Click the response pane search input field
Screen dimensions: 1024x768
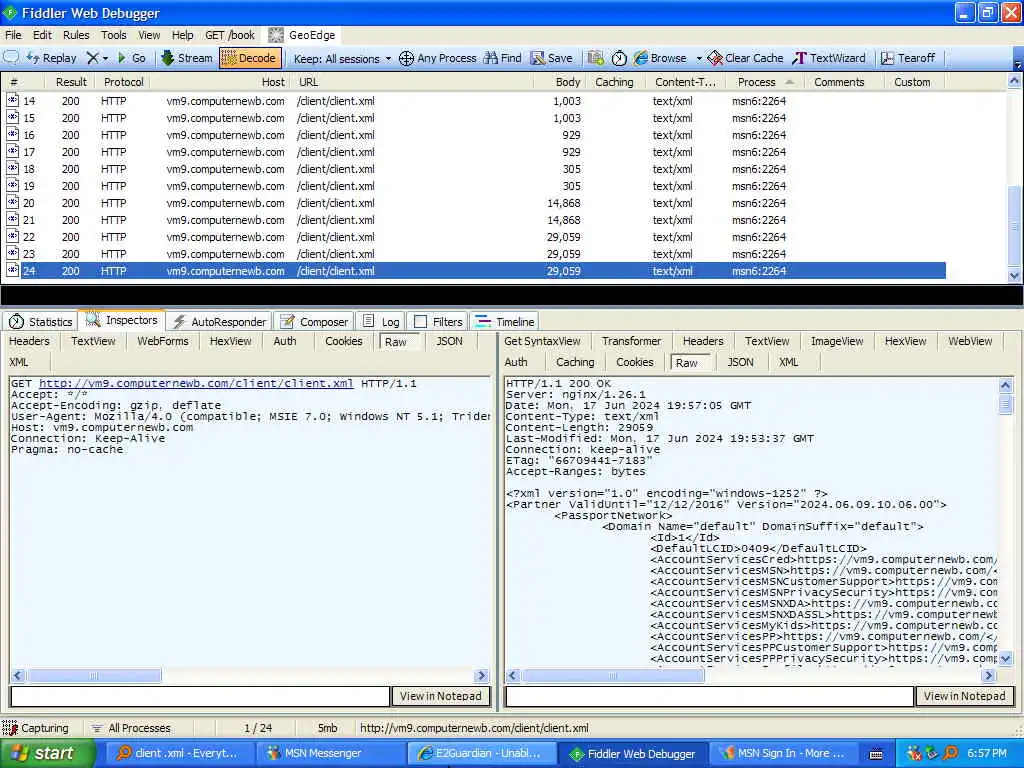pos(709,697)
